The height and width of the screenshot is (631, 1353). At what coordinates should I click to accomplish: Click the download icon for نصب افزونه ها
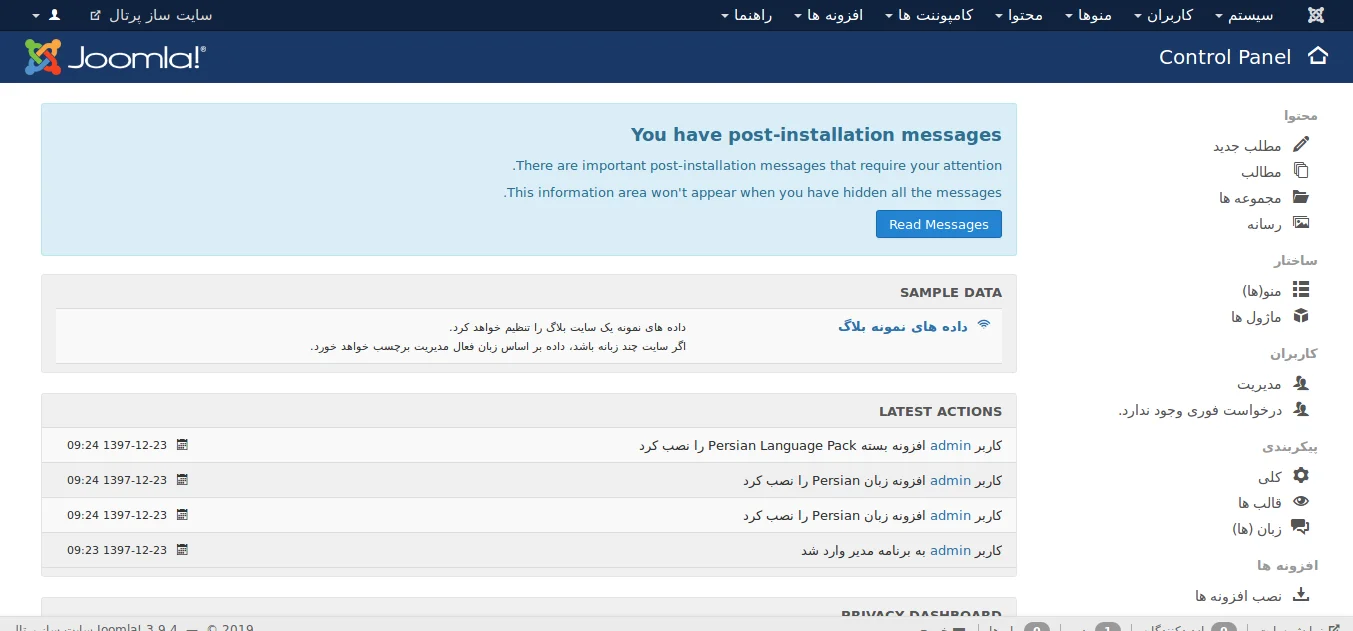pyautogui.click(x=1300, y=595)
